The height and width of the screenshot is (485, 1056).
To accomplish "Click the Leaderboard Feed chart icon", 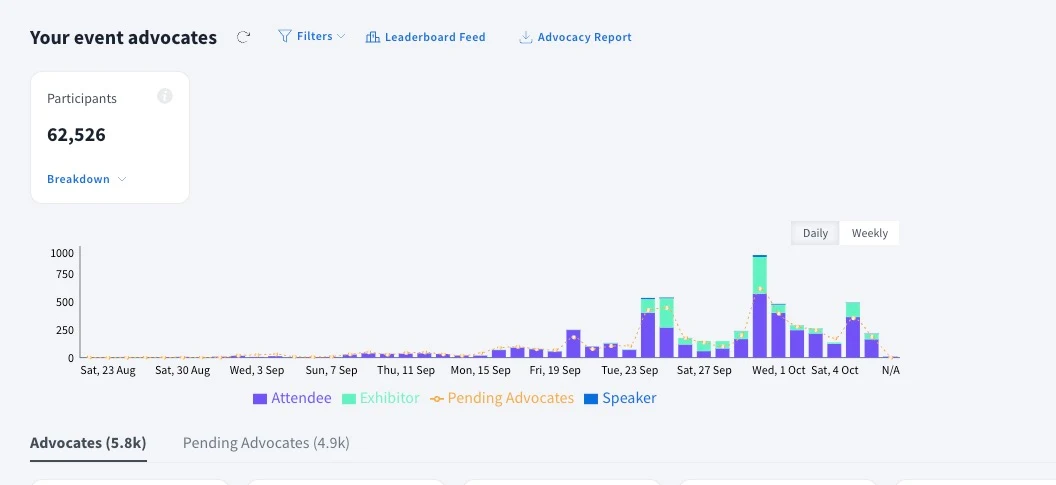I will tap(373, 37).
